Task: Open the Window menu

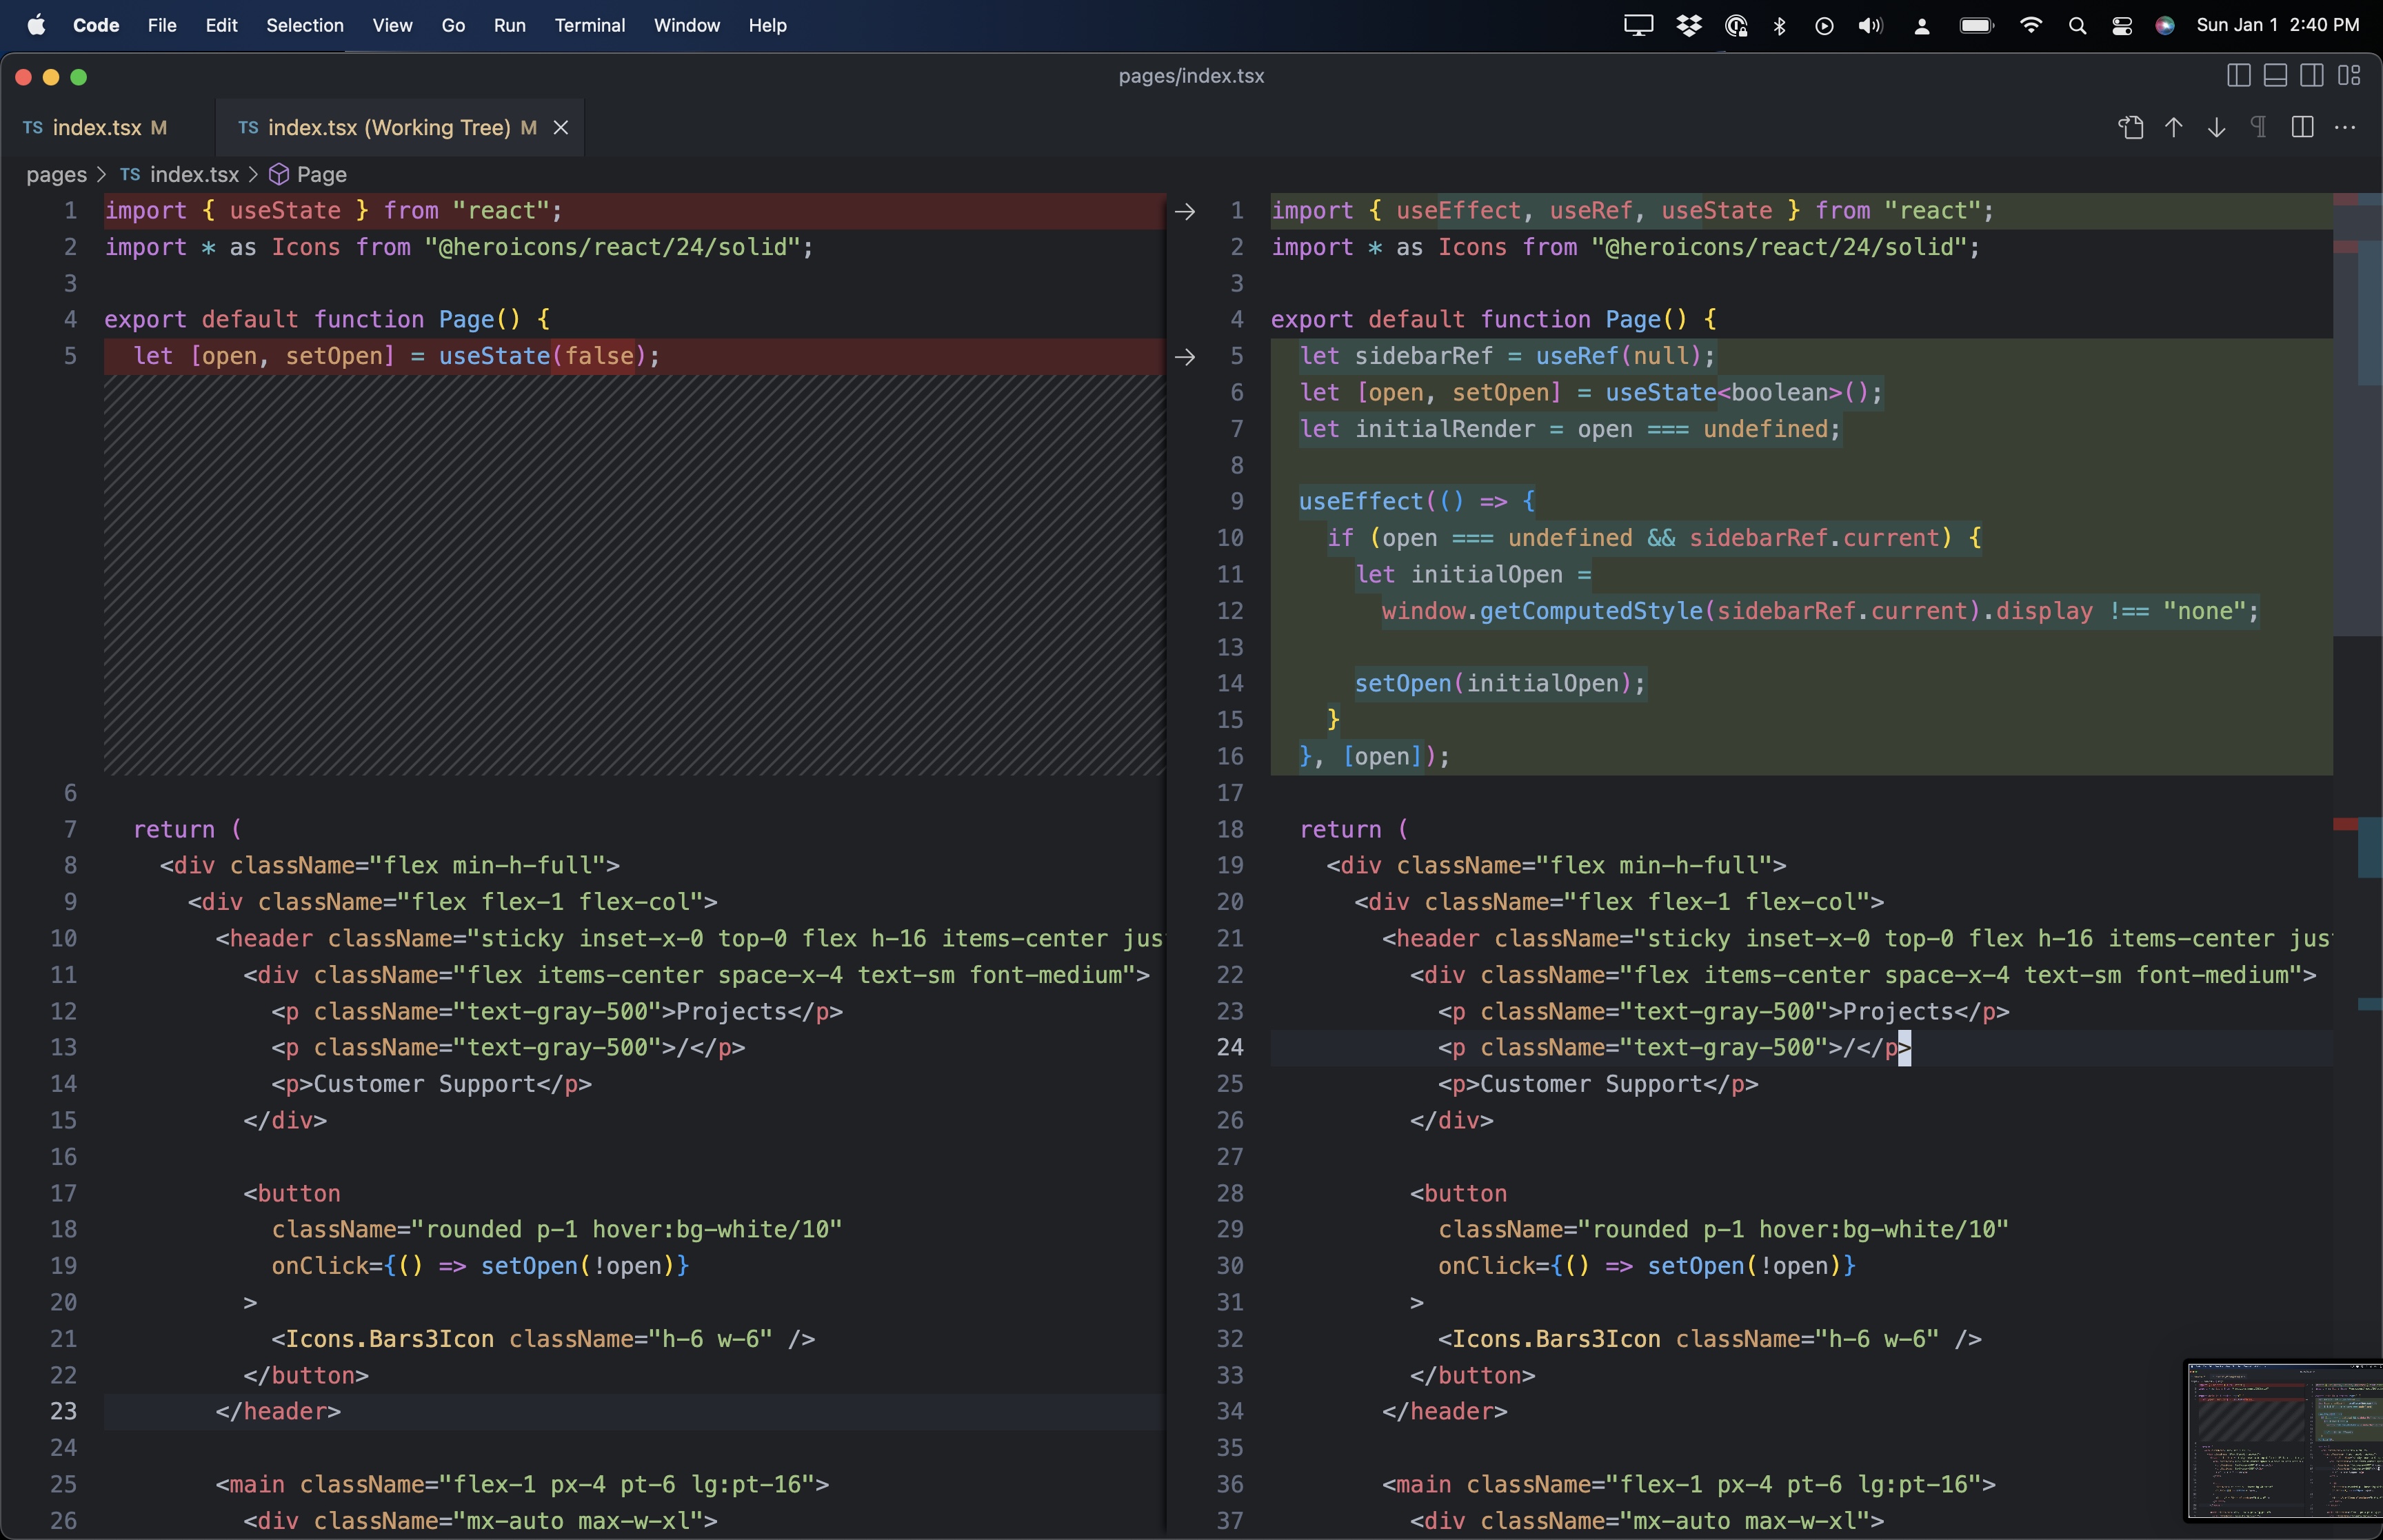Action: click(x=687, y=25)
